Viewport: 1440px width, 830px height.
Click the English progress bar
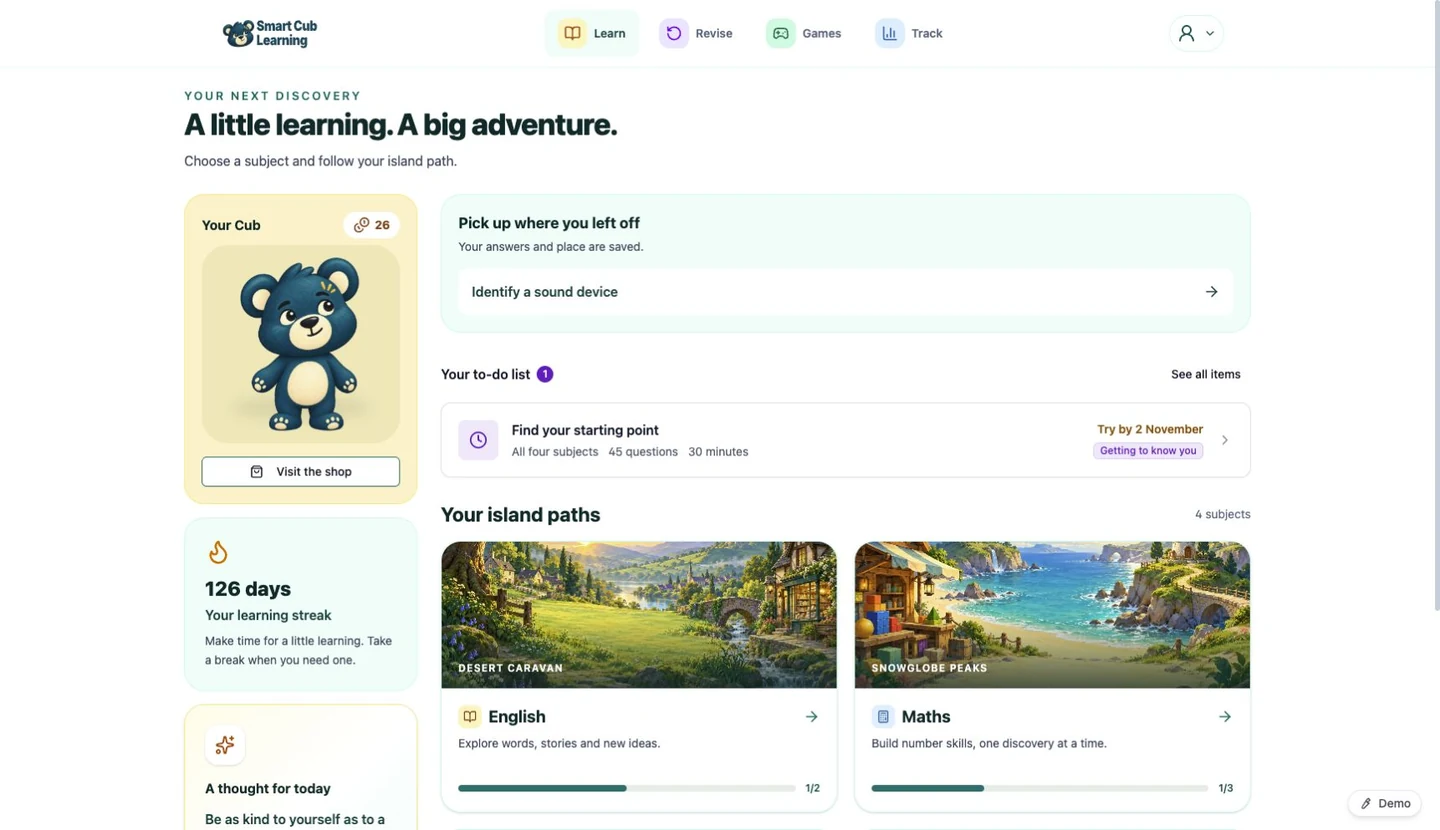click(x=627, y=788)
